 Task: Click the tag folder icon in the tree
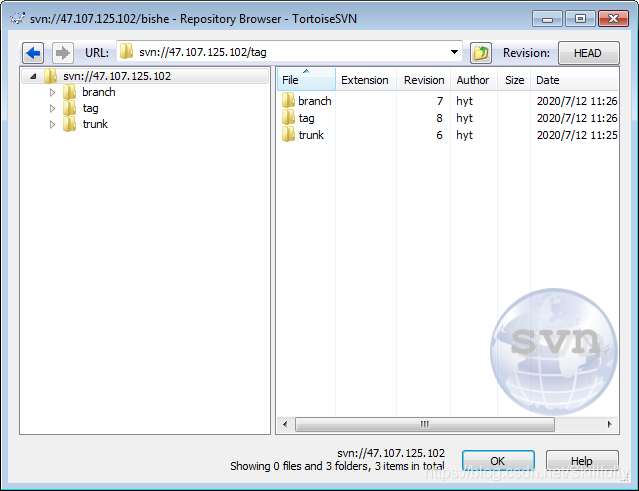click(70, 108)
